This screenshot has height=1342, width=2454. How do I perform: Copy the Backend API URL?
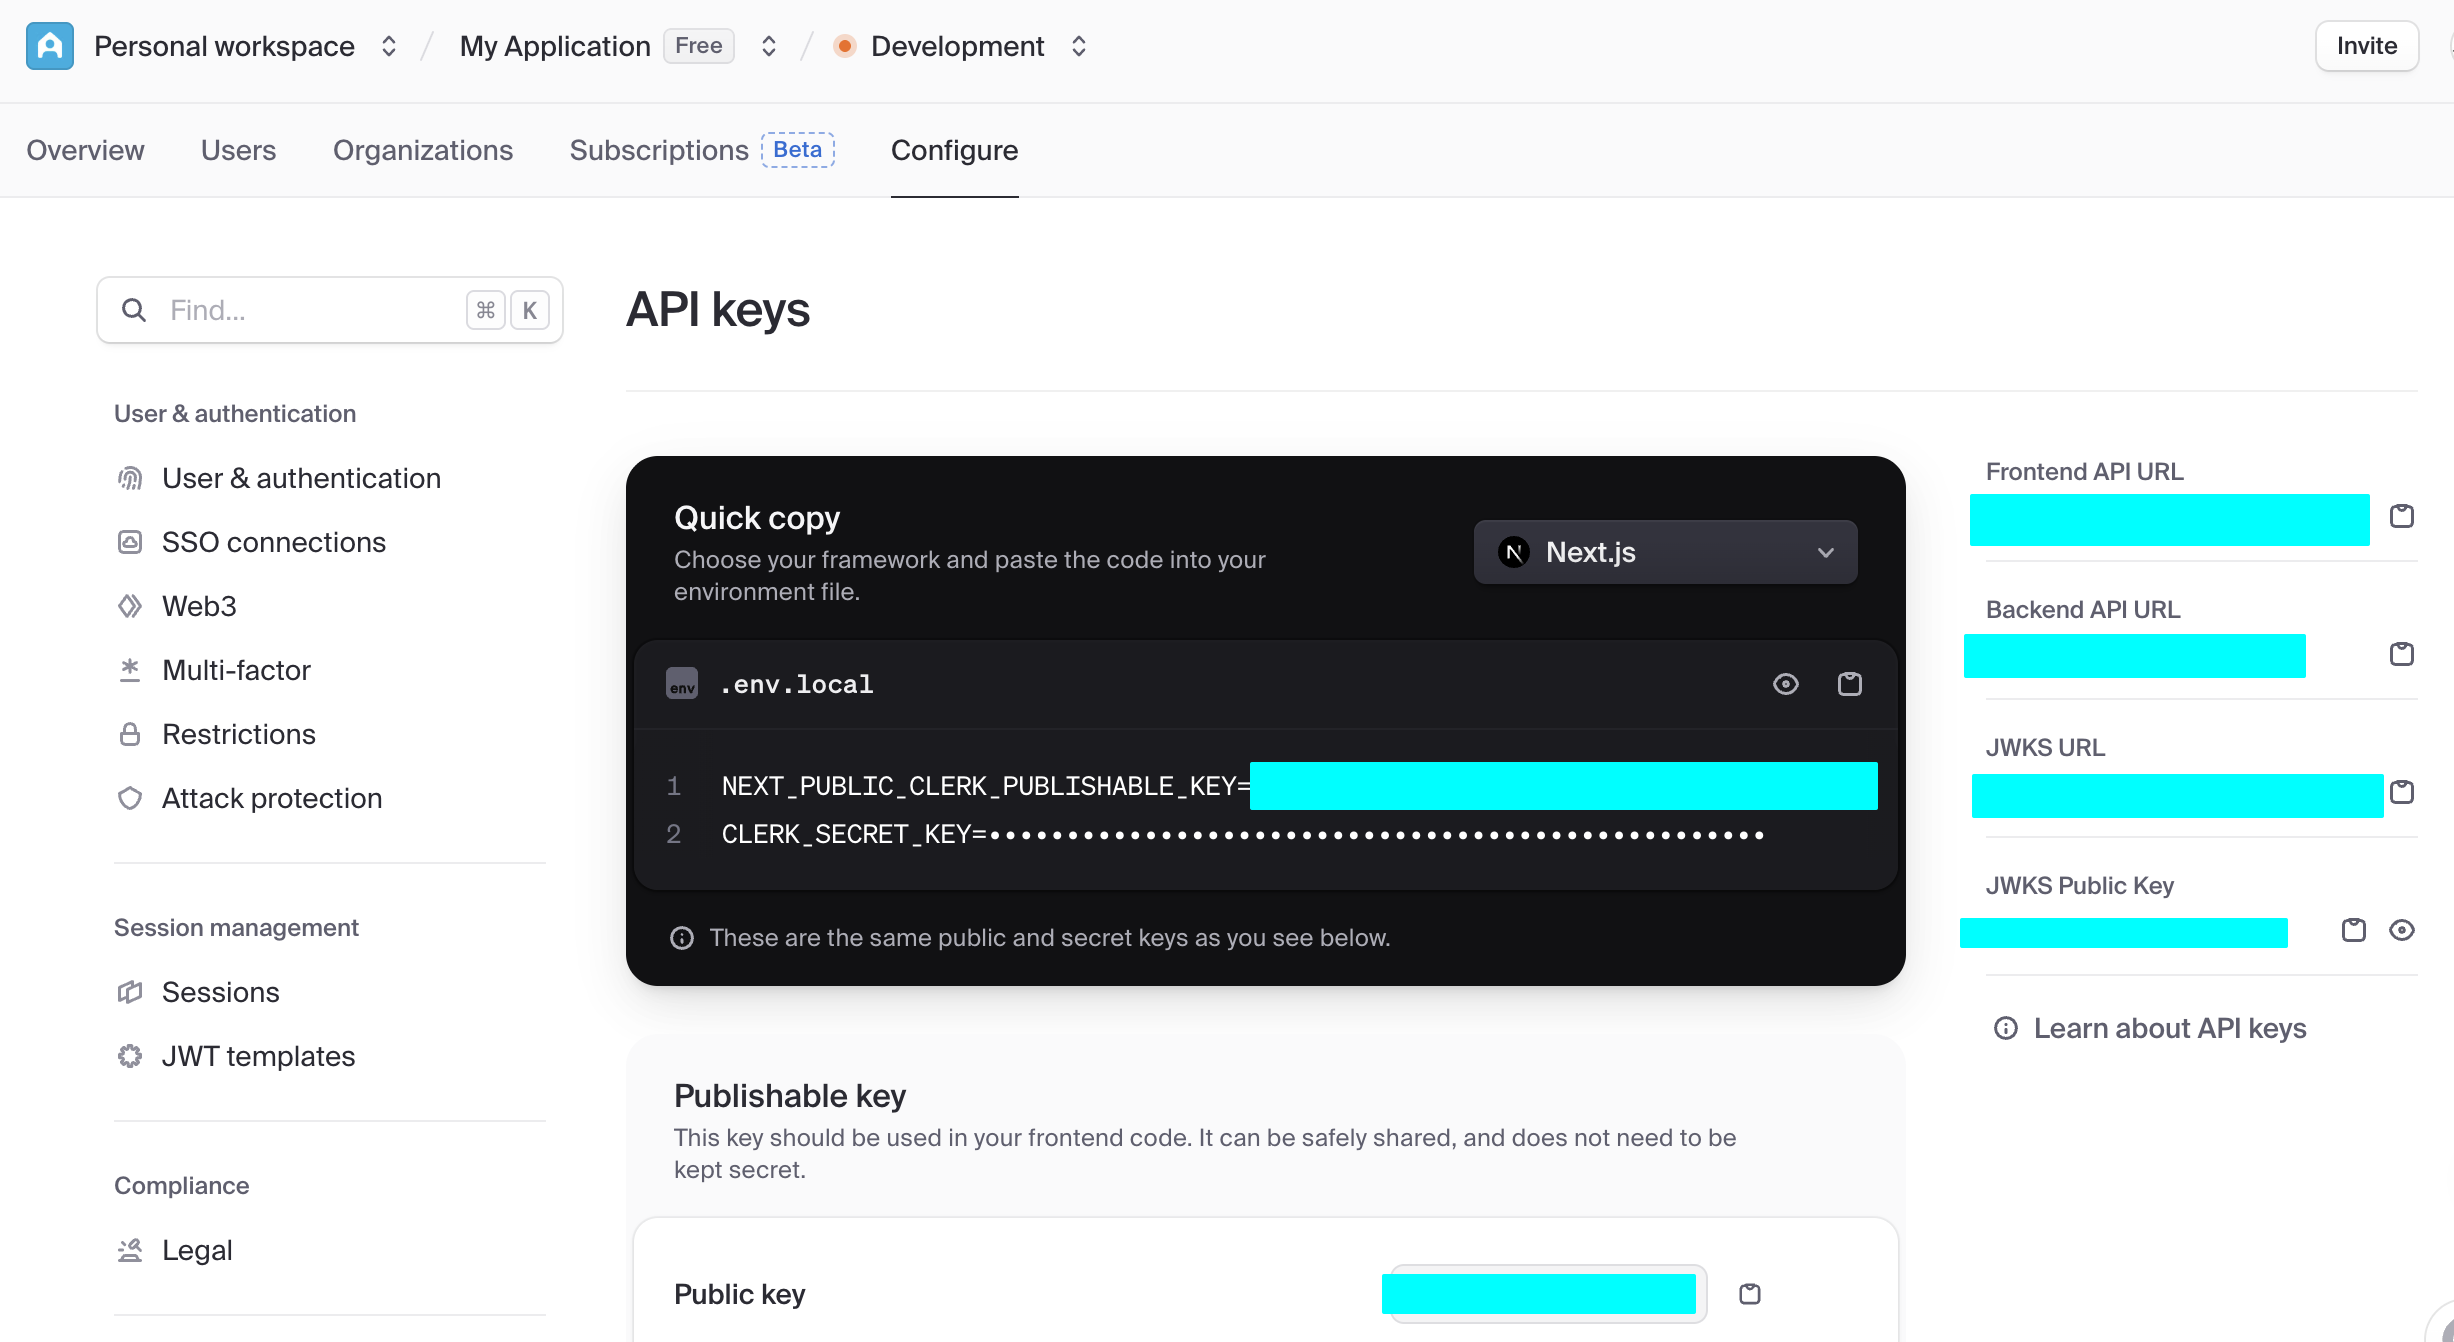[x=2401, y=654]
